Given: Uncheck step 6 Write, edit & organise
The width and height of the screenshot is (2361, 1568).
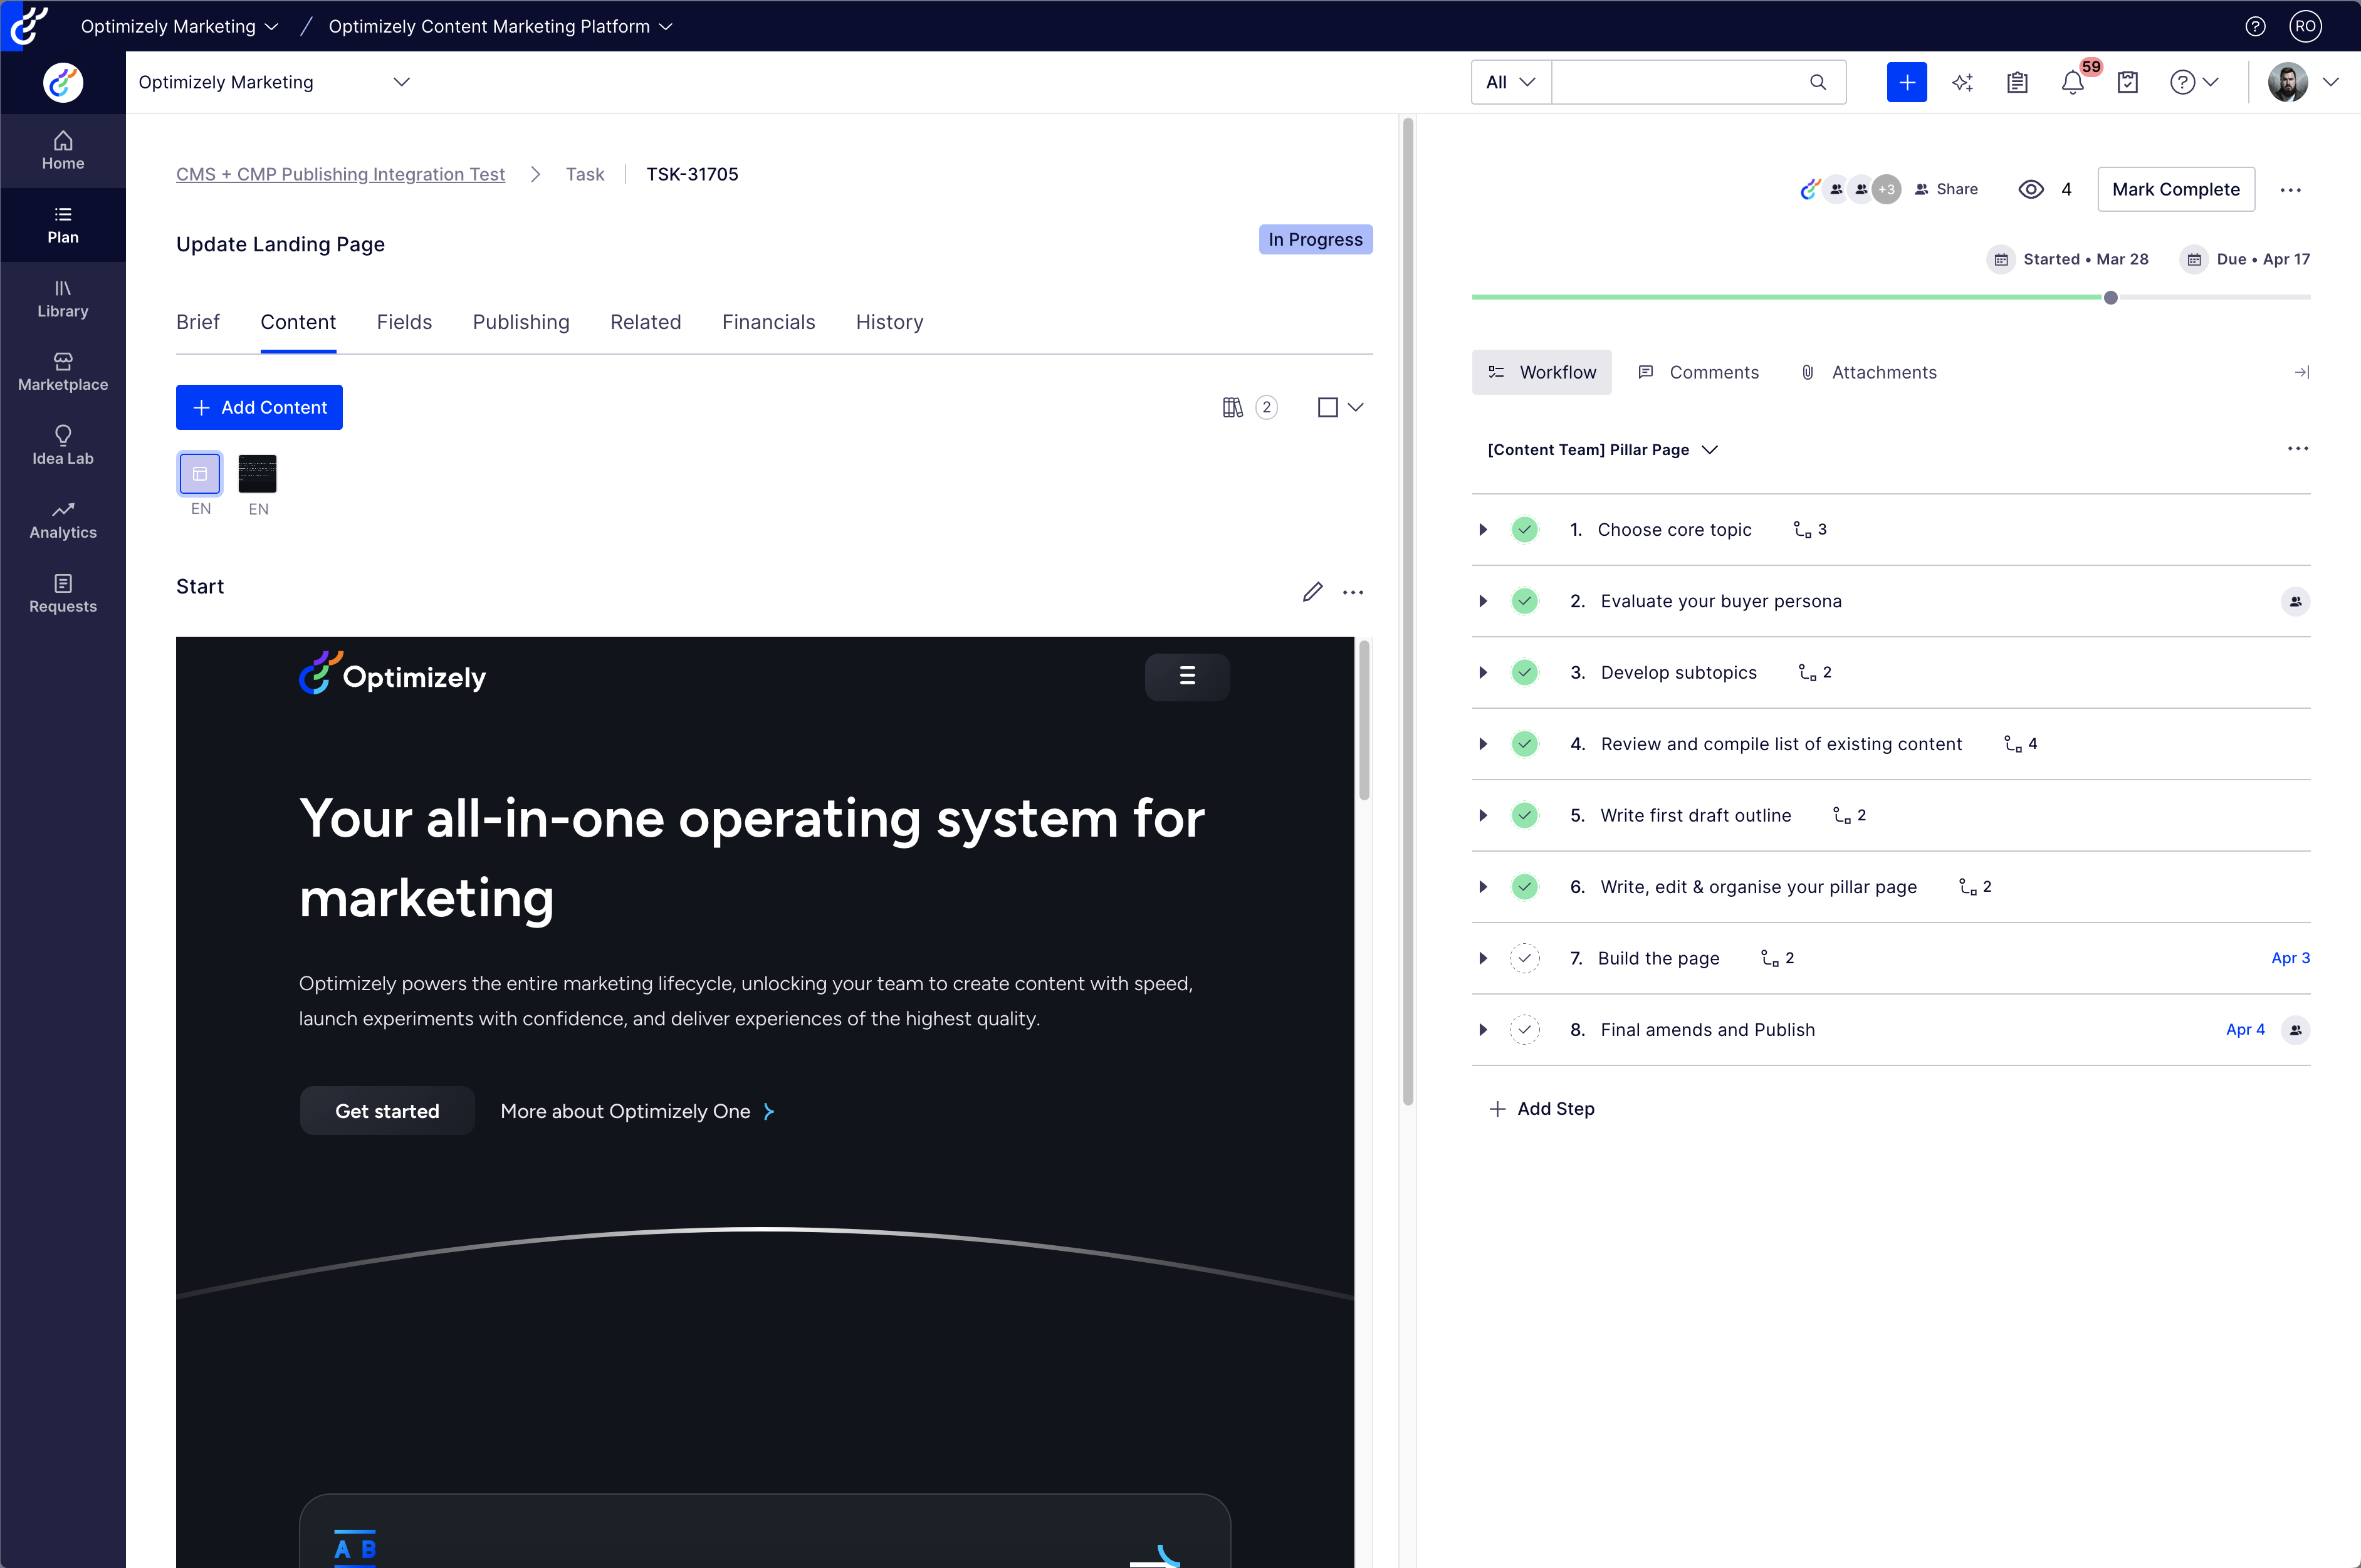Looking at the screenshot, I should pyautogui.click(x=1524, y=887).
